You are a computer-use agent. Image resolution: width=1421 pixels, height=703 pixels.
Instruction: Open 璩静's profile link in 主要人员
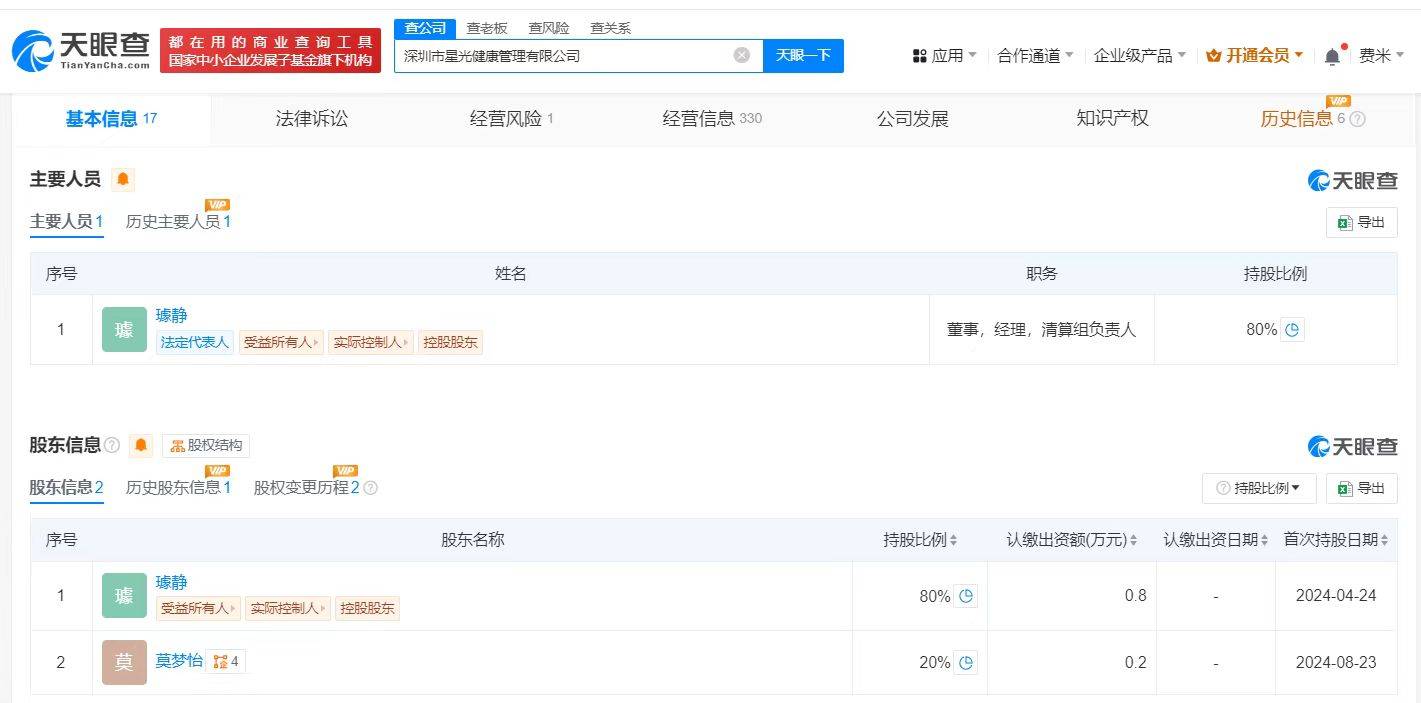click(x=171, y=316)
